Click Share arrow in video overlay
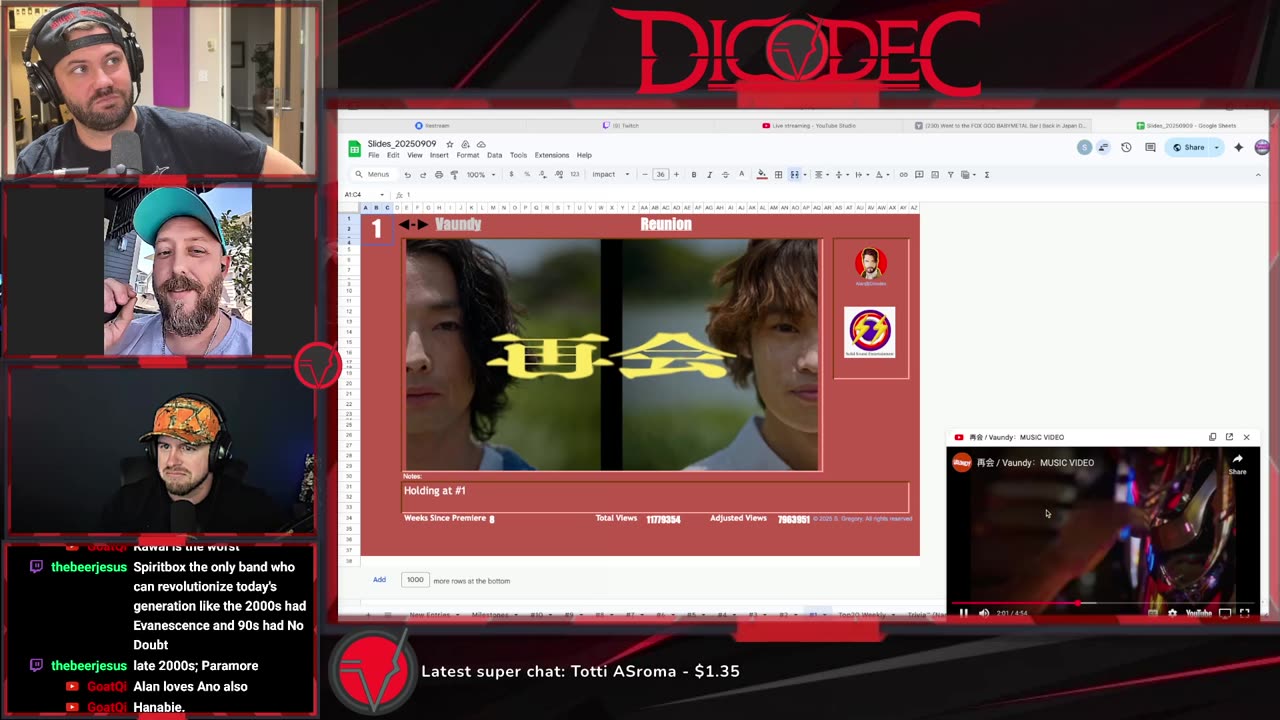This screenshot has height=720, width=1280. [1237, 462]
